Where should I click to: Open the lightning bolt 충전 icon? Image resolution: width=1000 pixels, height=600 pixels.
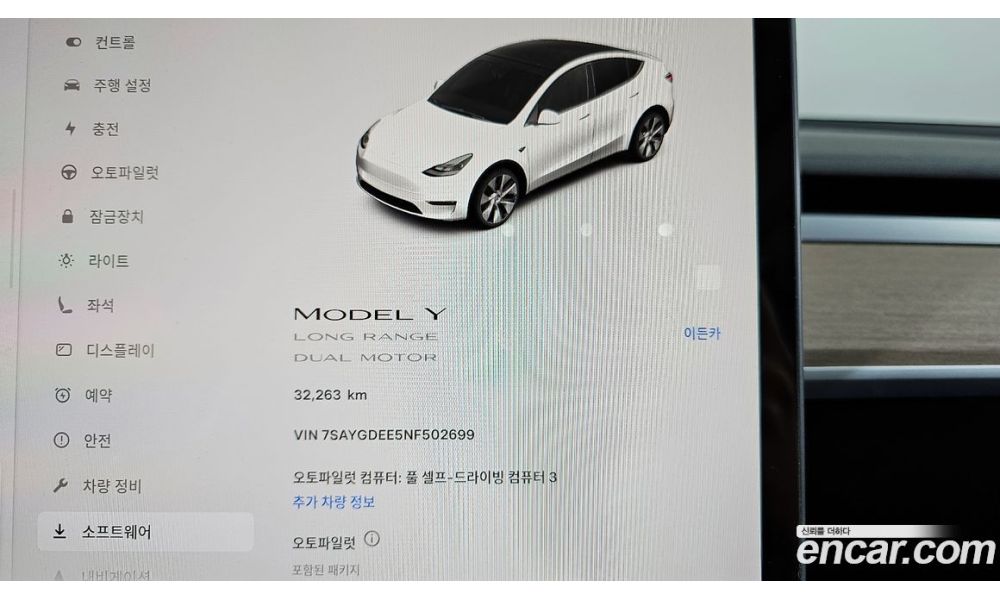[x=70, y=128]
